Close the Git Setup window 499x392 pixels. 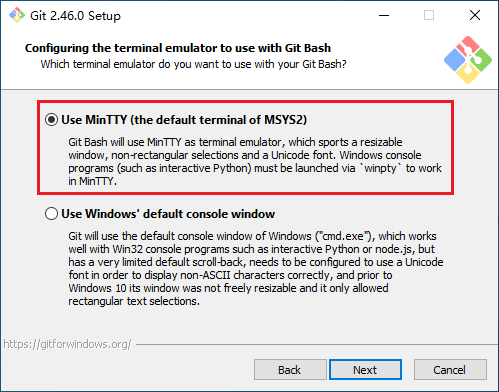click(x=475, y=15)
